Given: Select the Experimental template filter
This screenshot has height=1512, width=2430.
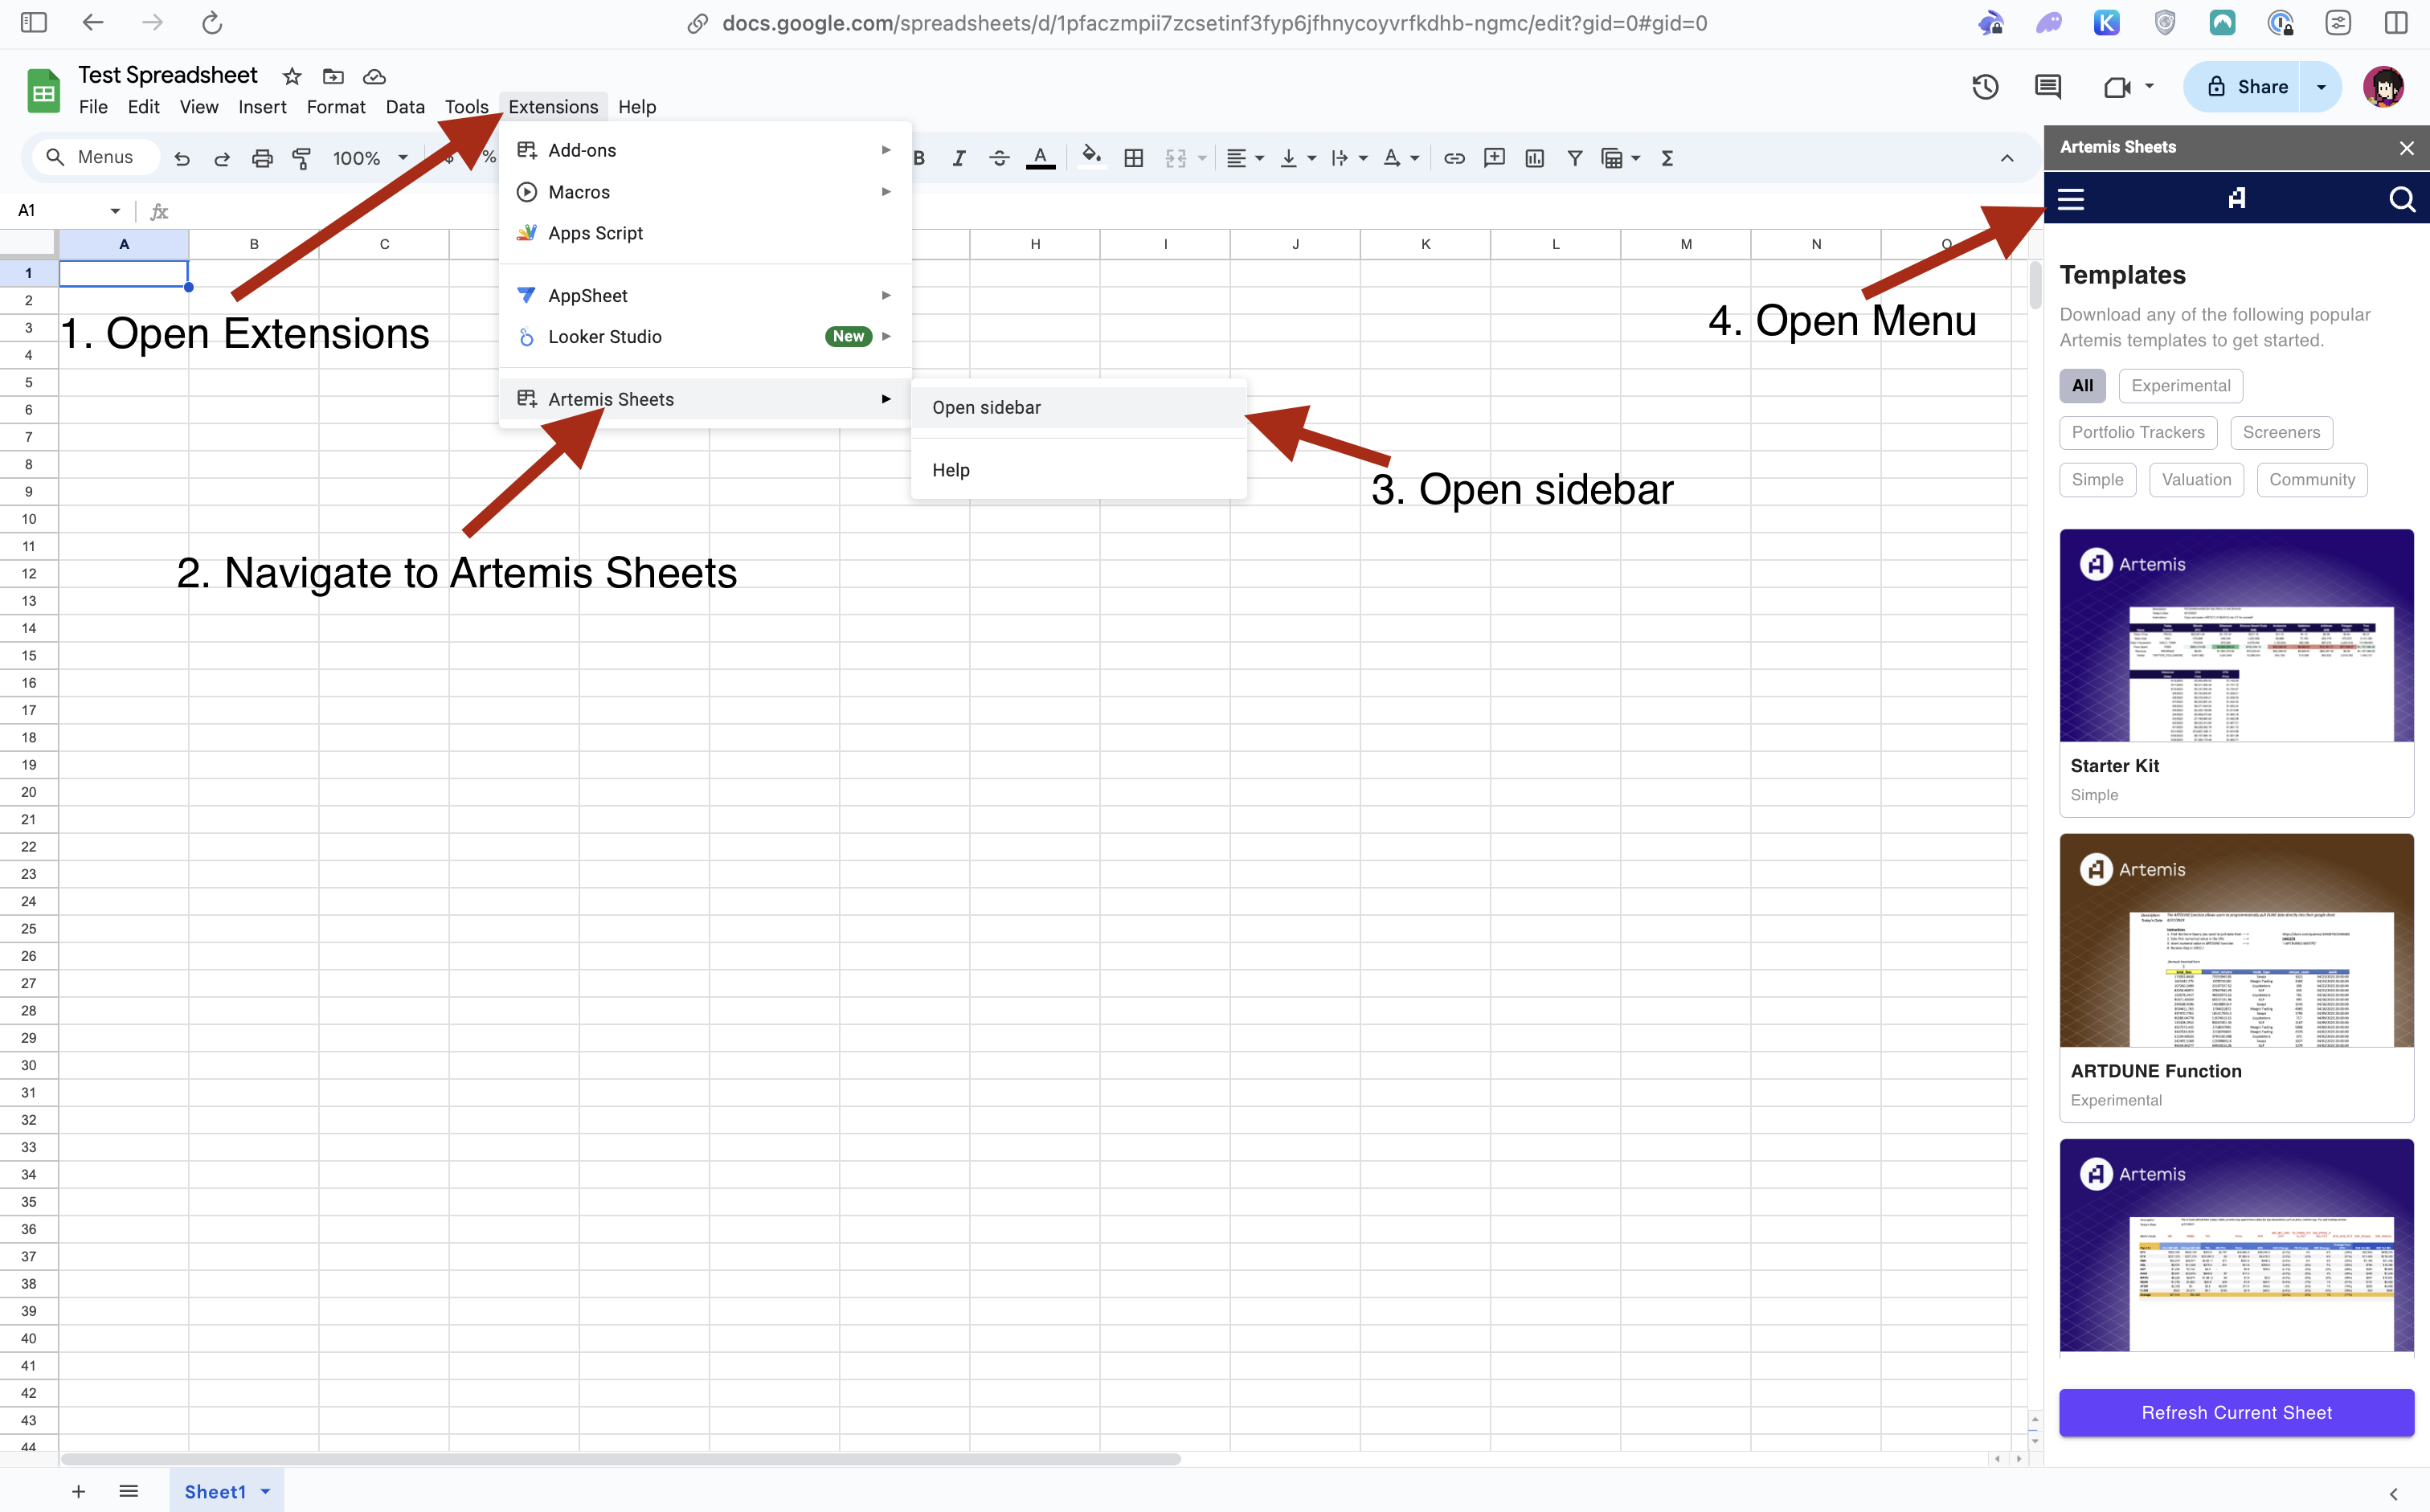Looking at the screenshot, I should click(2180, 386).
